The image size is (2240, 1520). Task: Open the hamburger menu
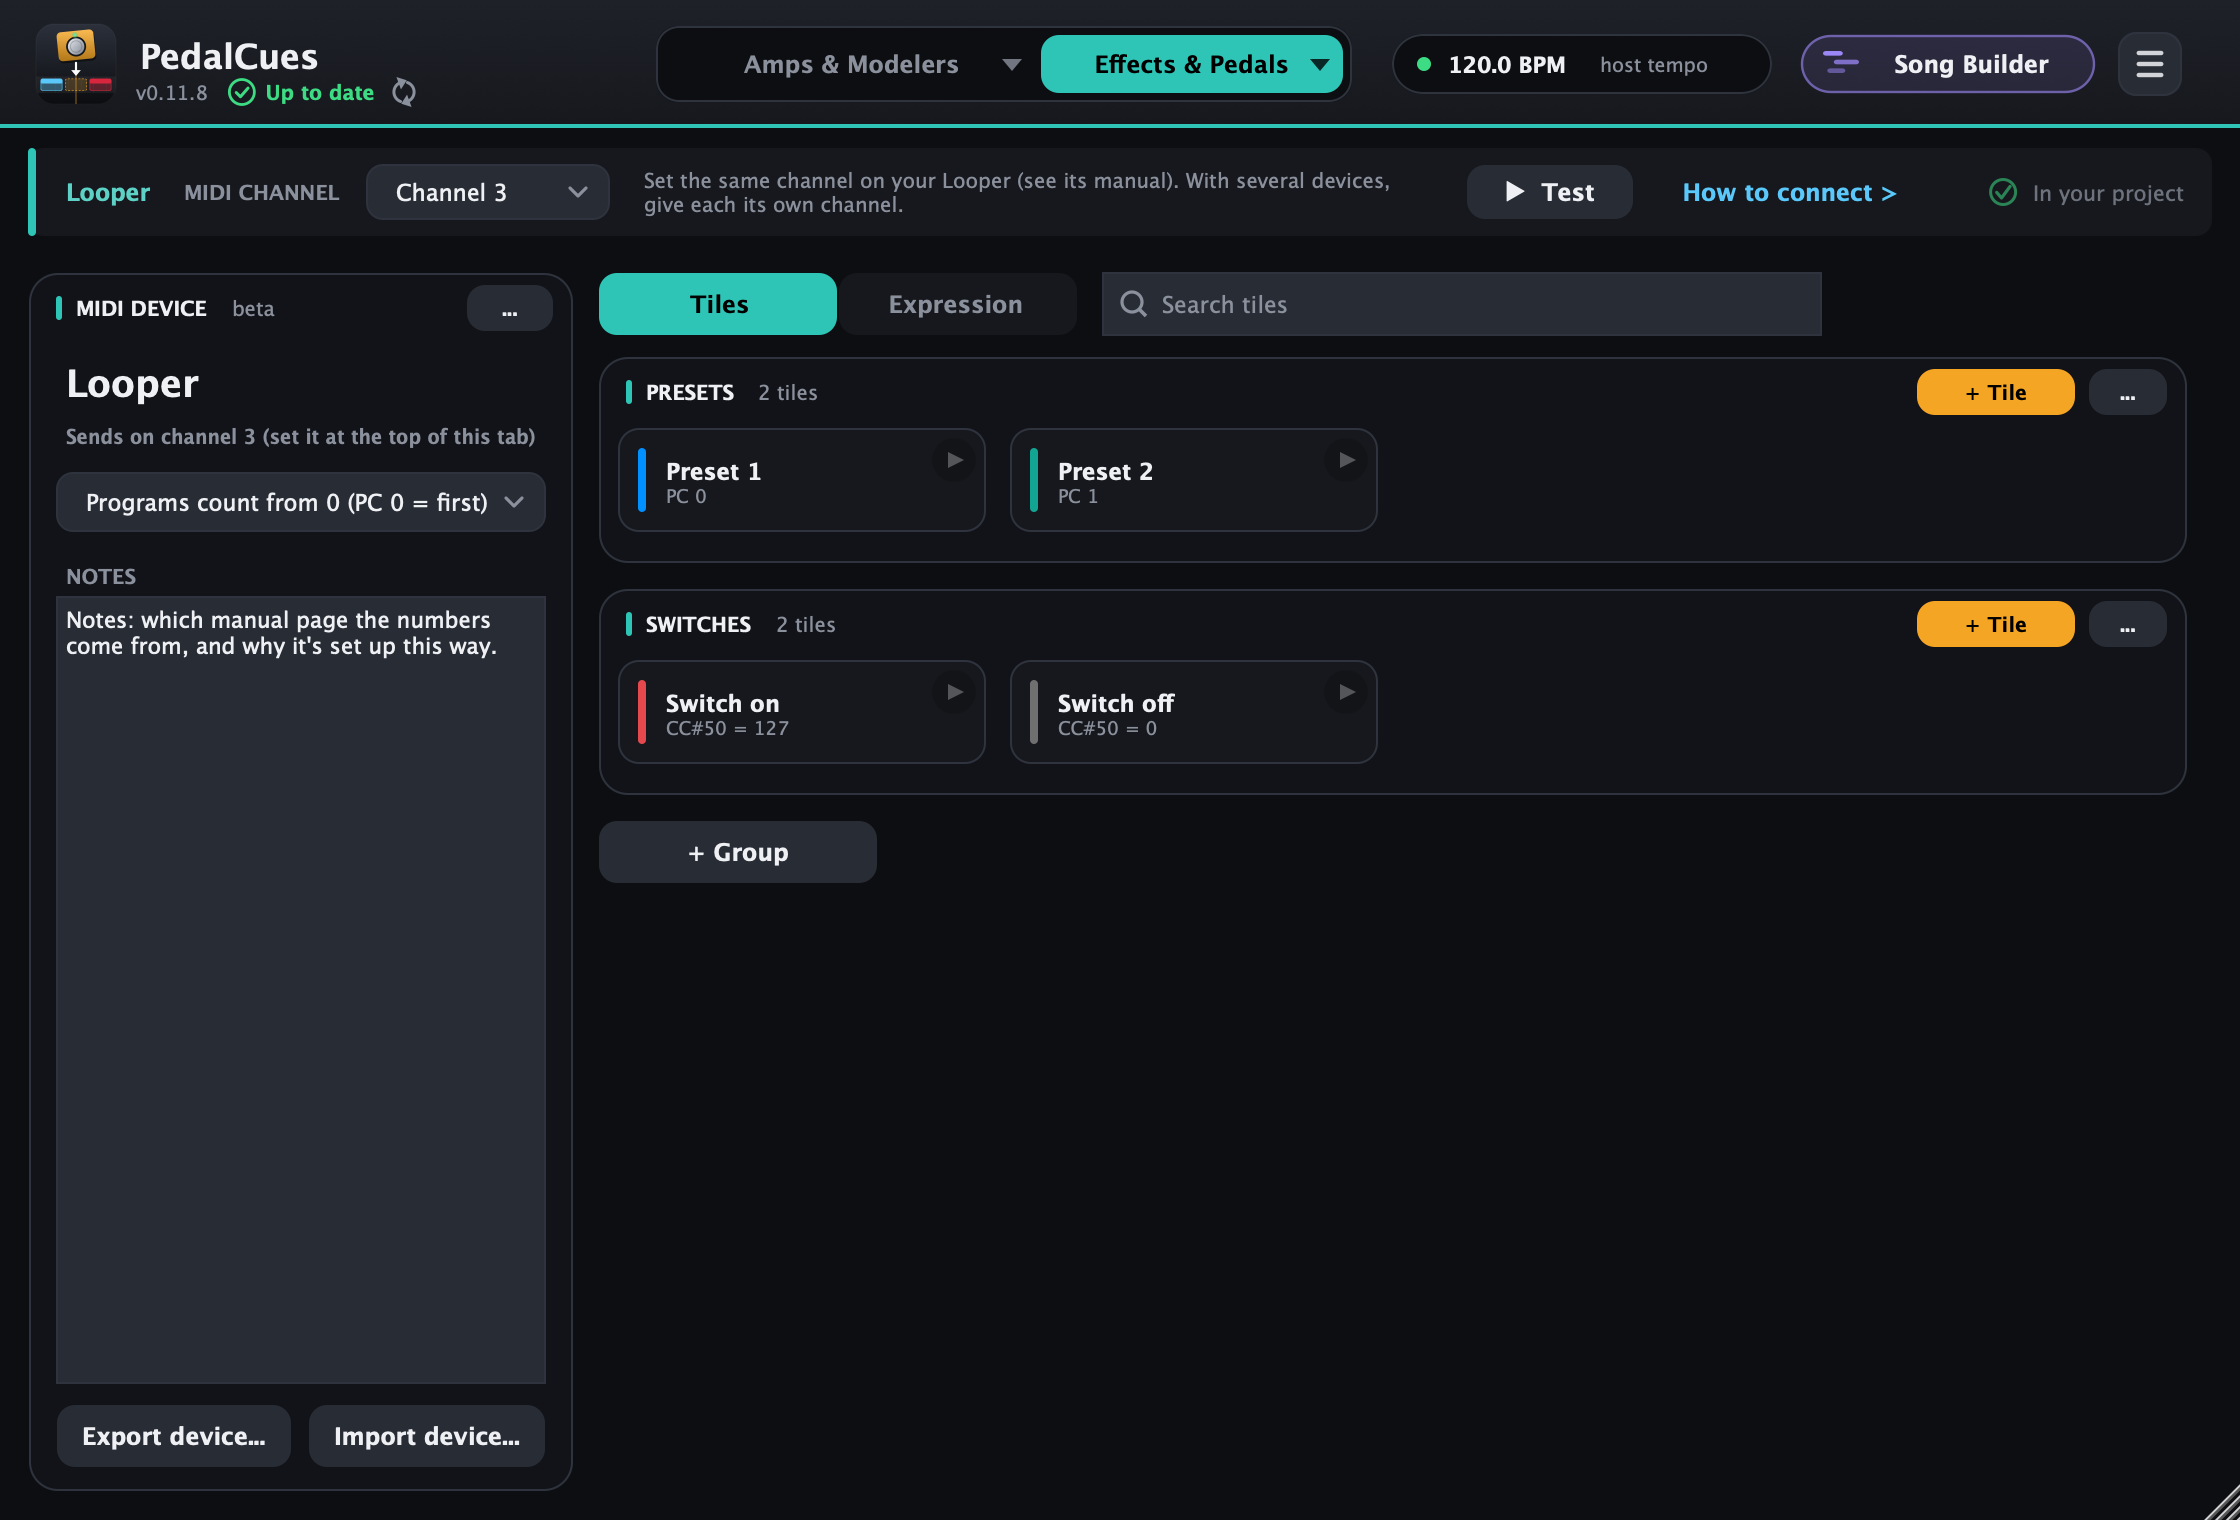tap(2149, 64)
